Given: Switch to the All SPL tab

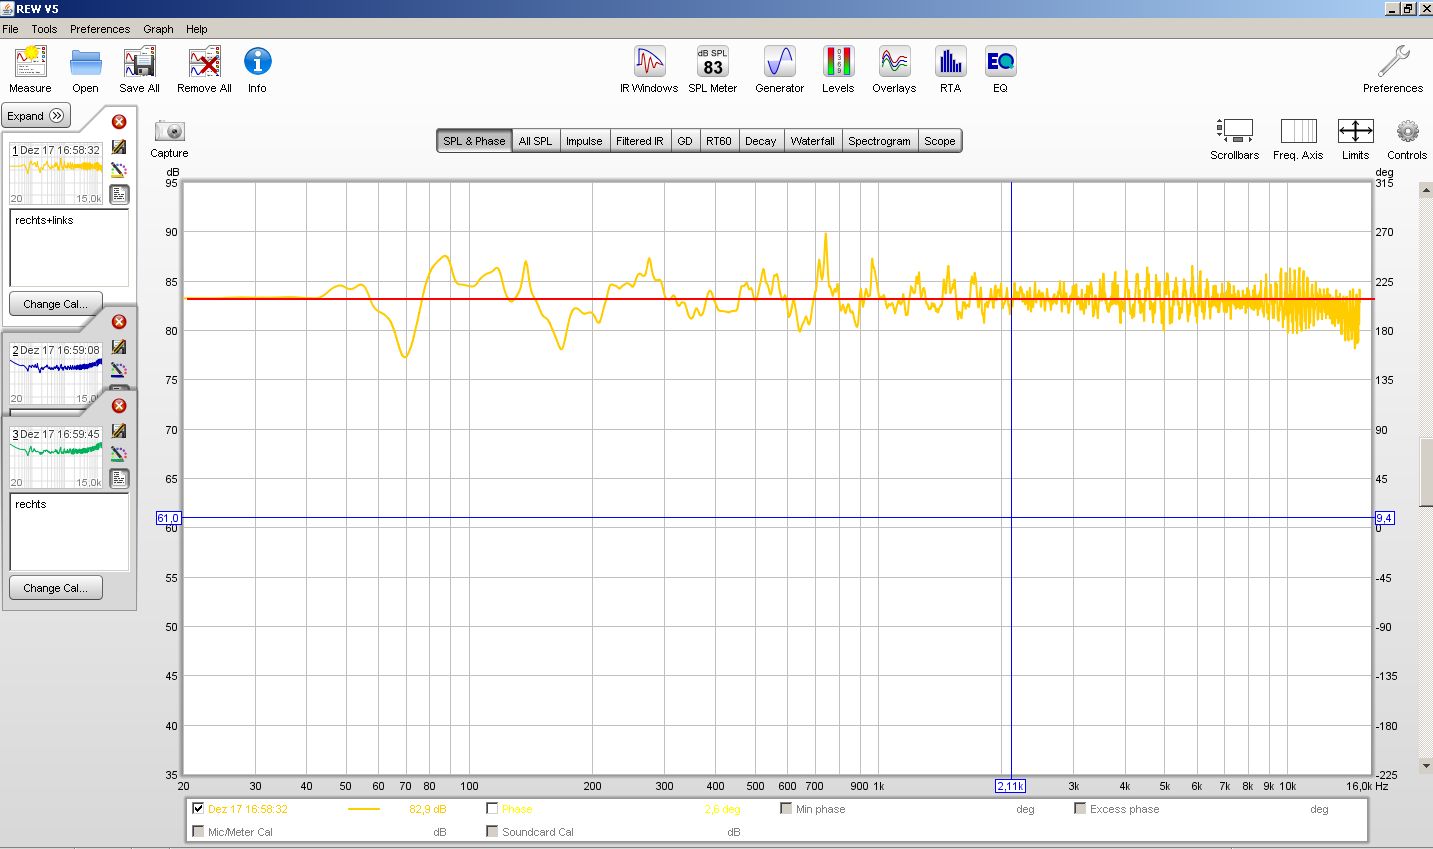Looking at the screenshot, I should click(x=535, y=141).
